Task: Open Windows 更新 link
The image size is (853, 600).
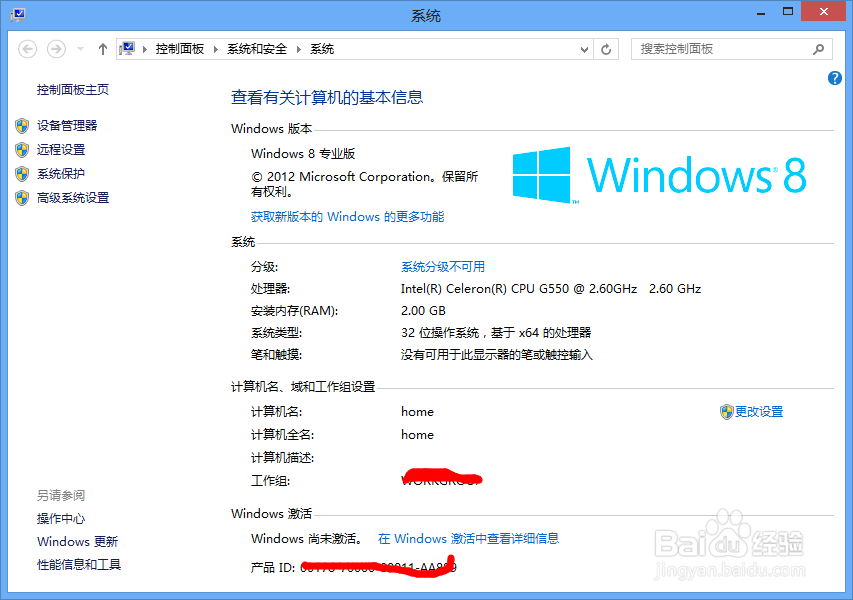Action: (77, 542)
